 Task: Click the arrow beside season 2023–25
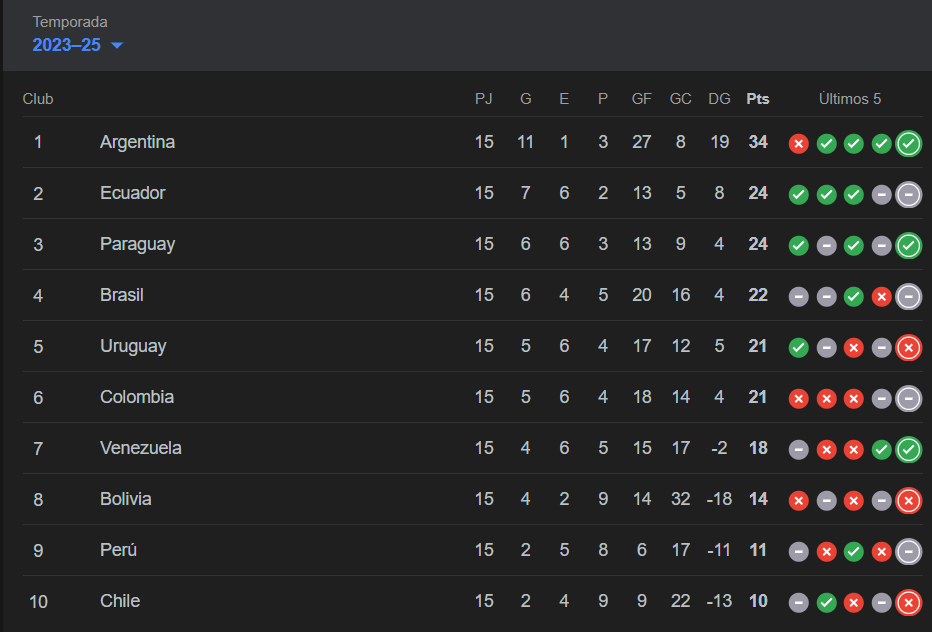(117, 45)
